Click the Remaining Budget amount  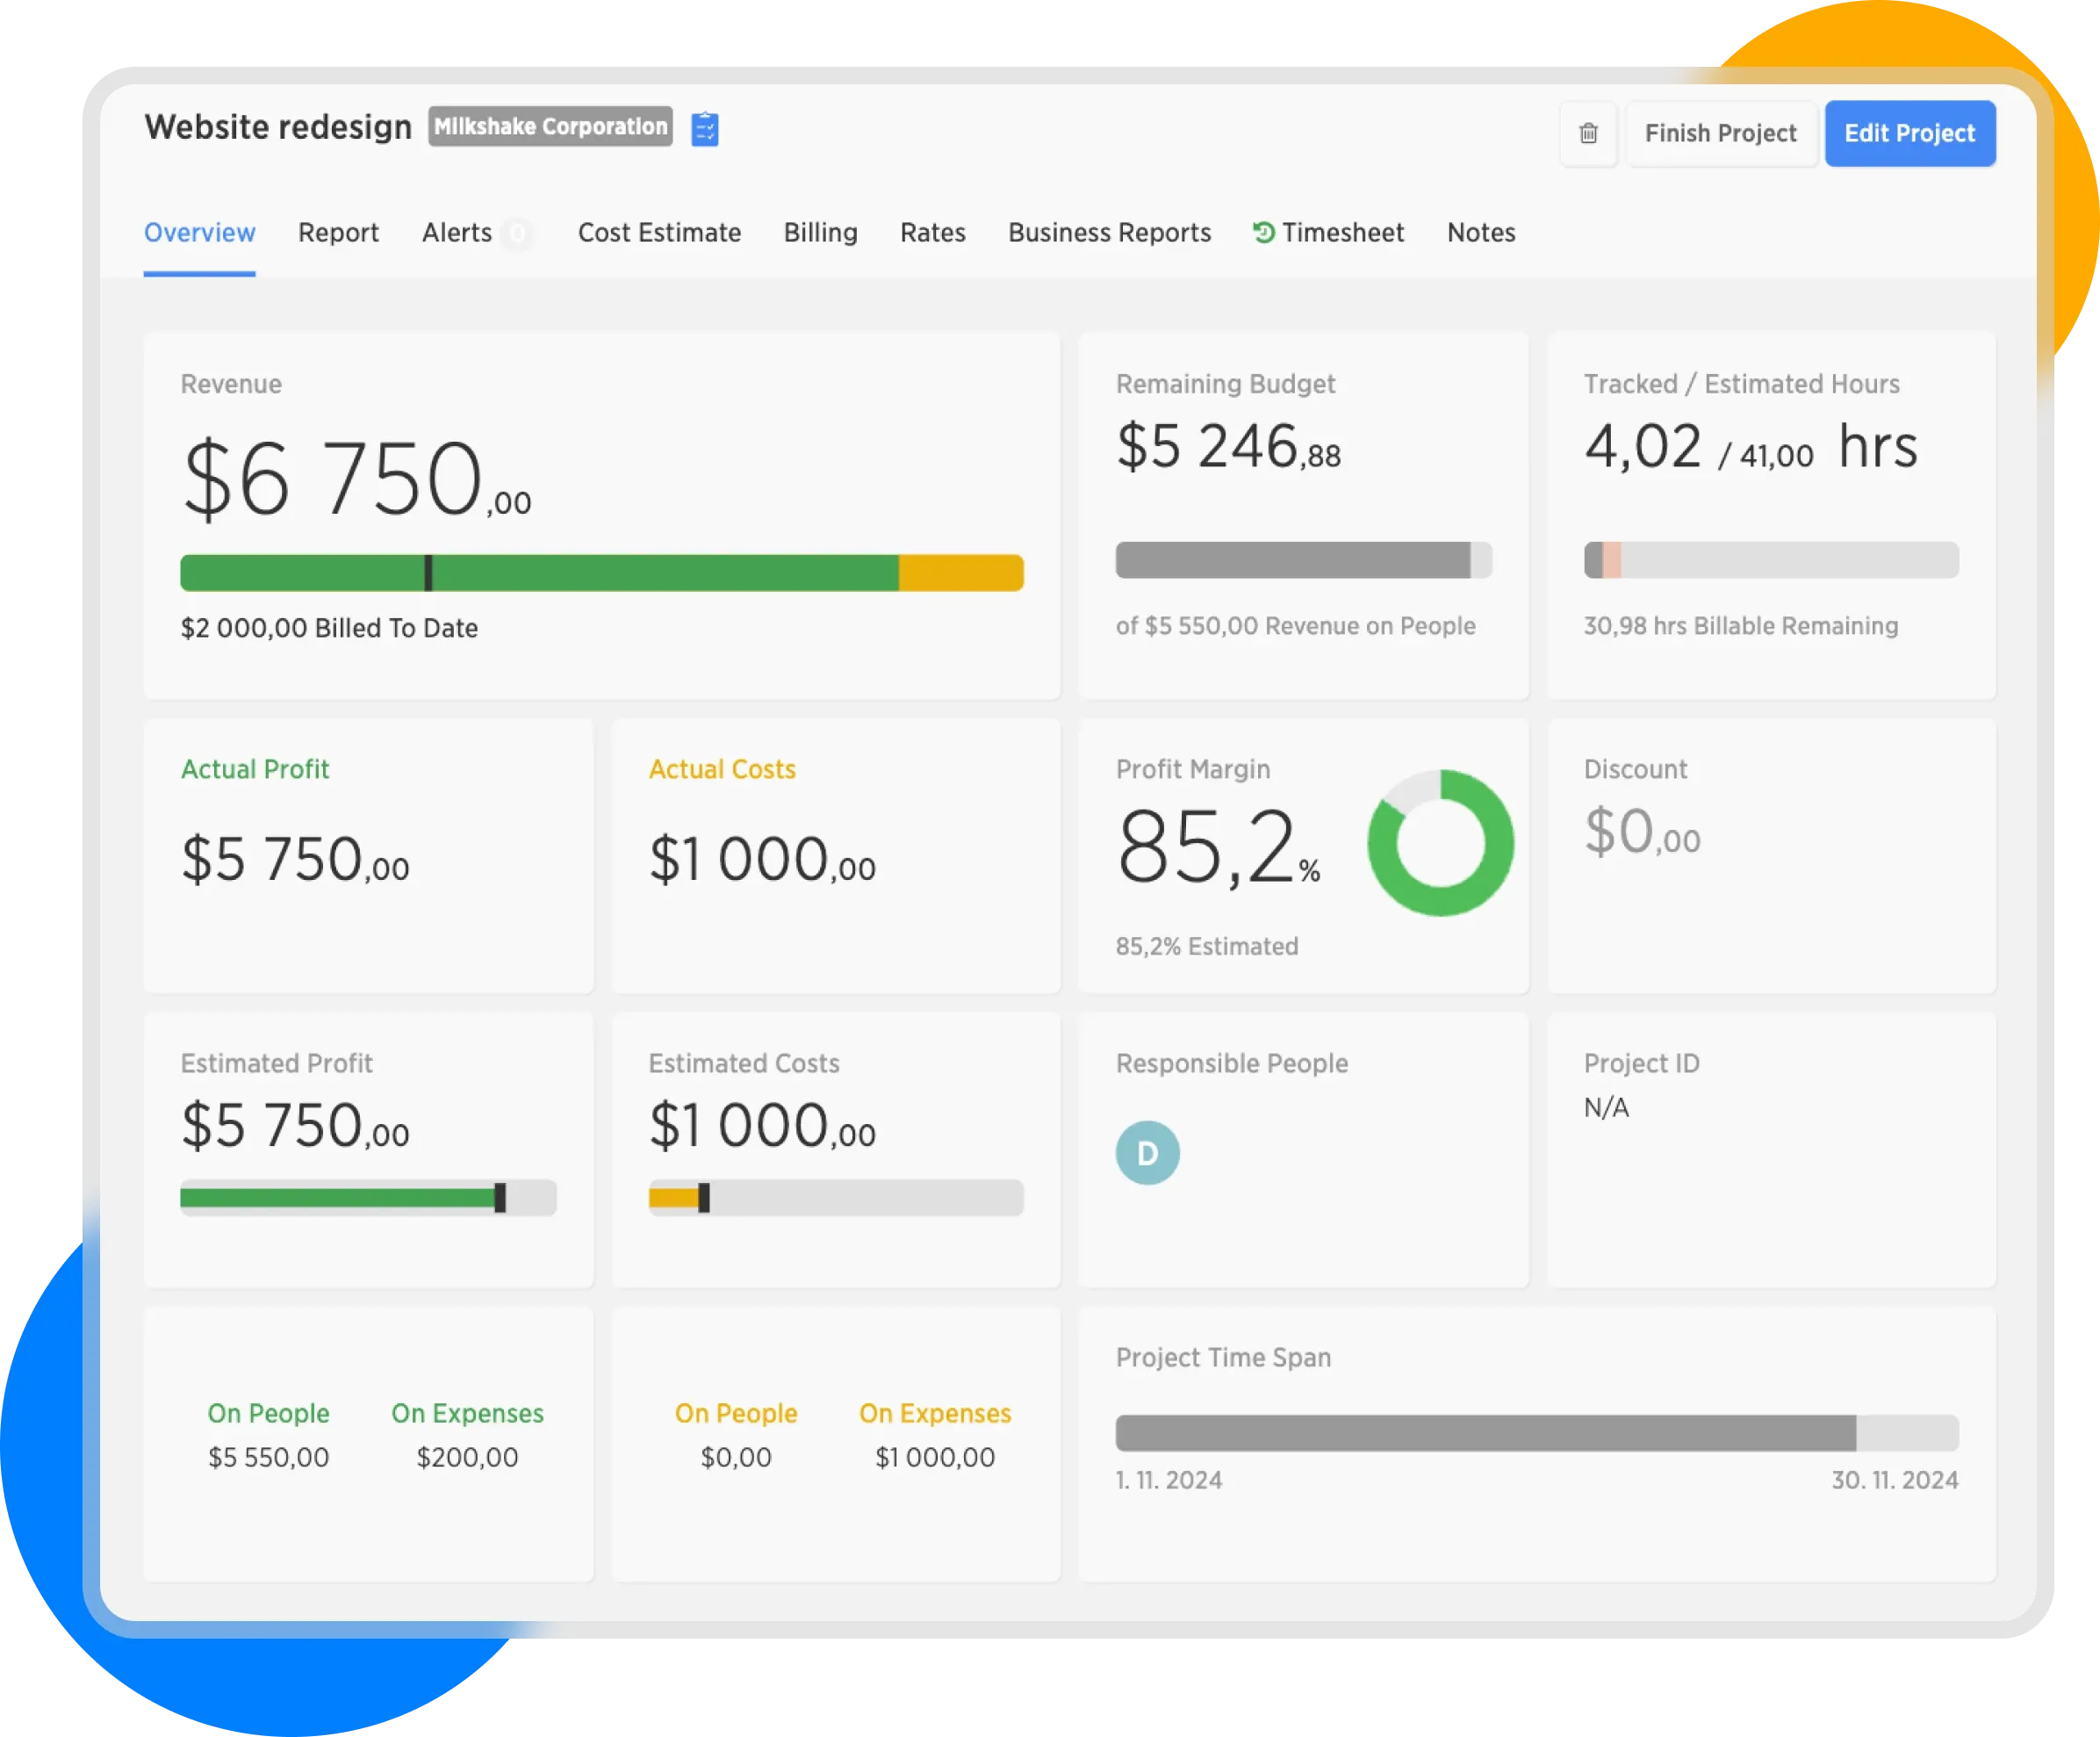point(1227,446)
